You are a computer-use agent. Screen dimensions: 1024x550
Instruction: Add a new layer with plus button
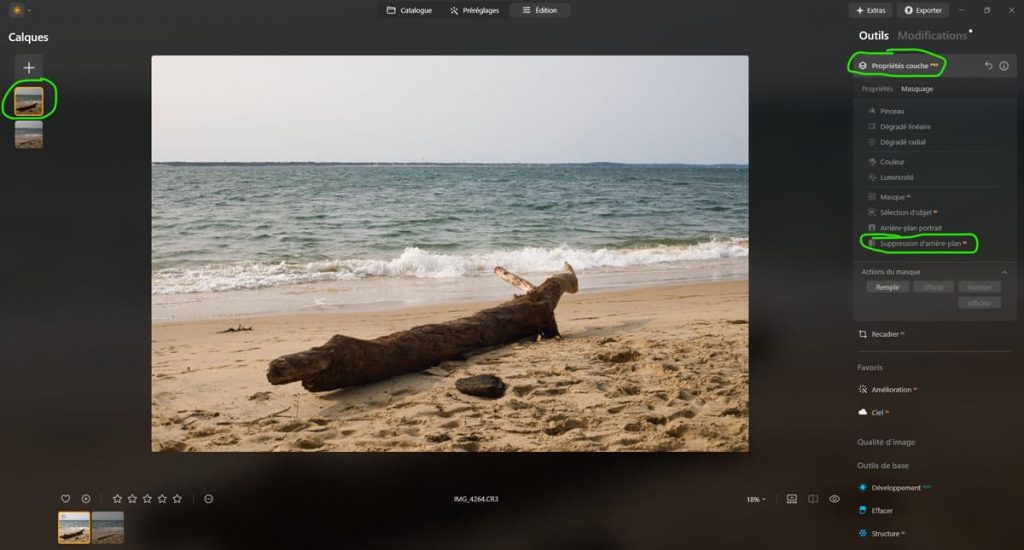(29, 67)
